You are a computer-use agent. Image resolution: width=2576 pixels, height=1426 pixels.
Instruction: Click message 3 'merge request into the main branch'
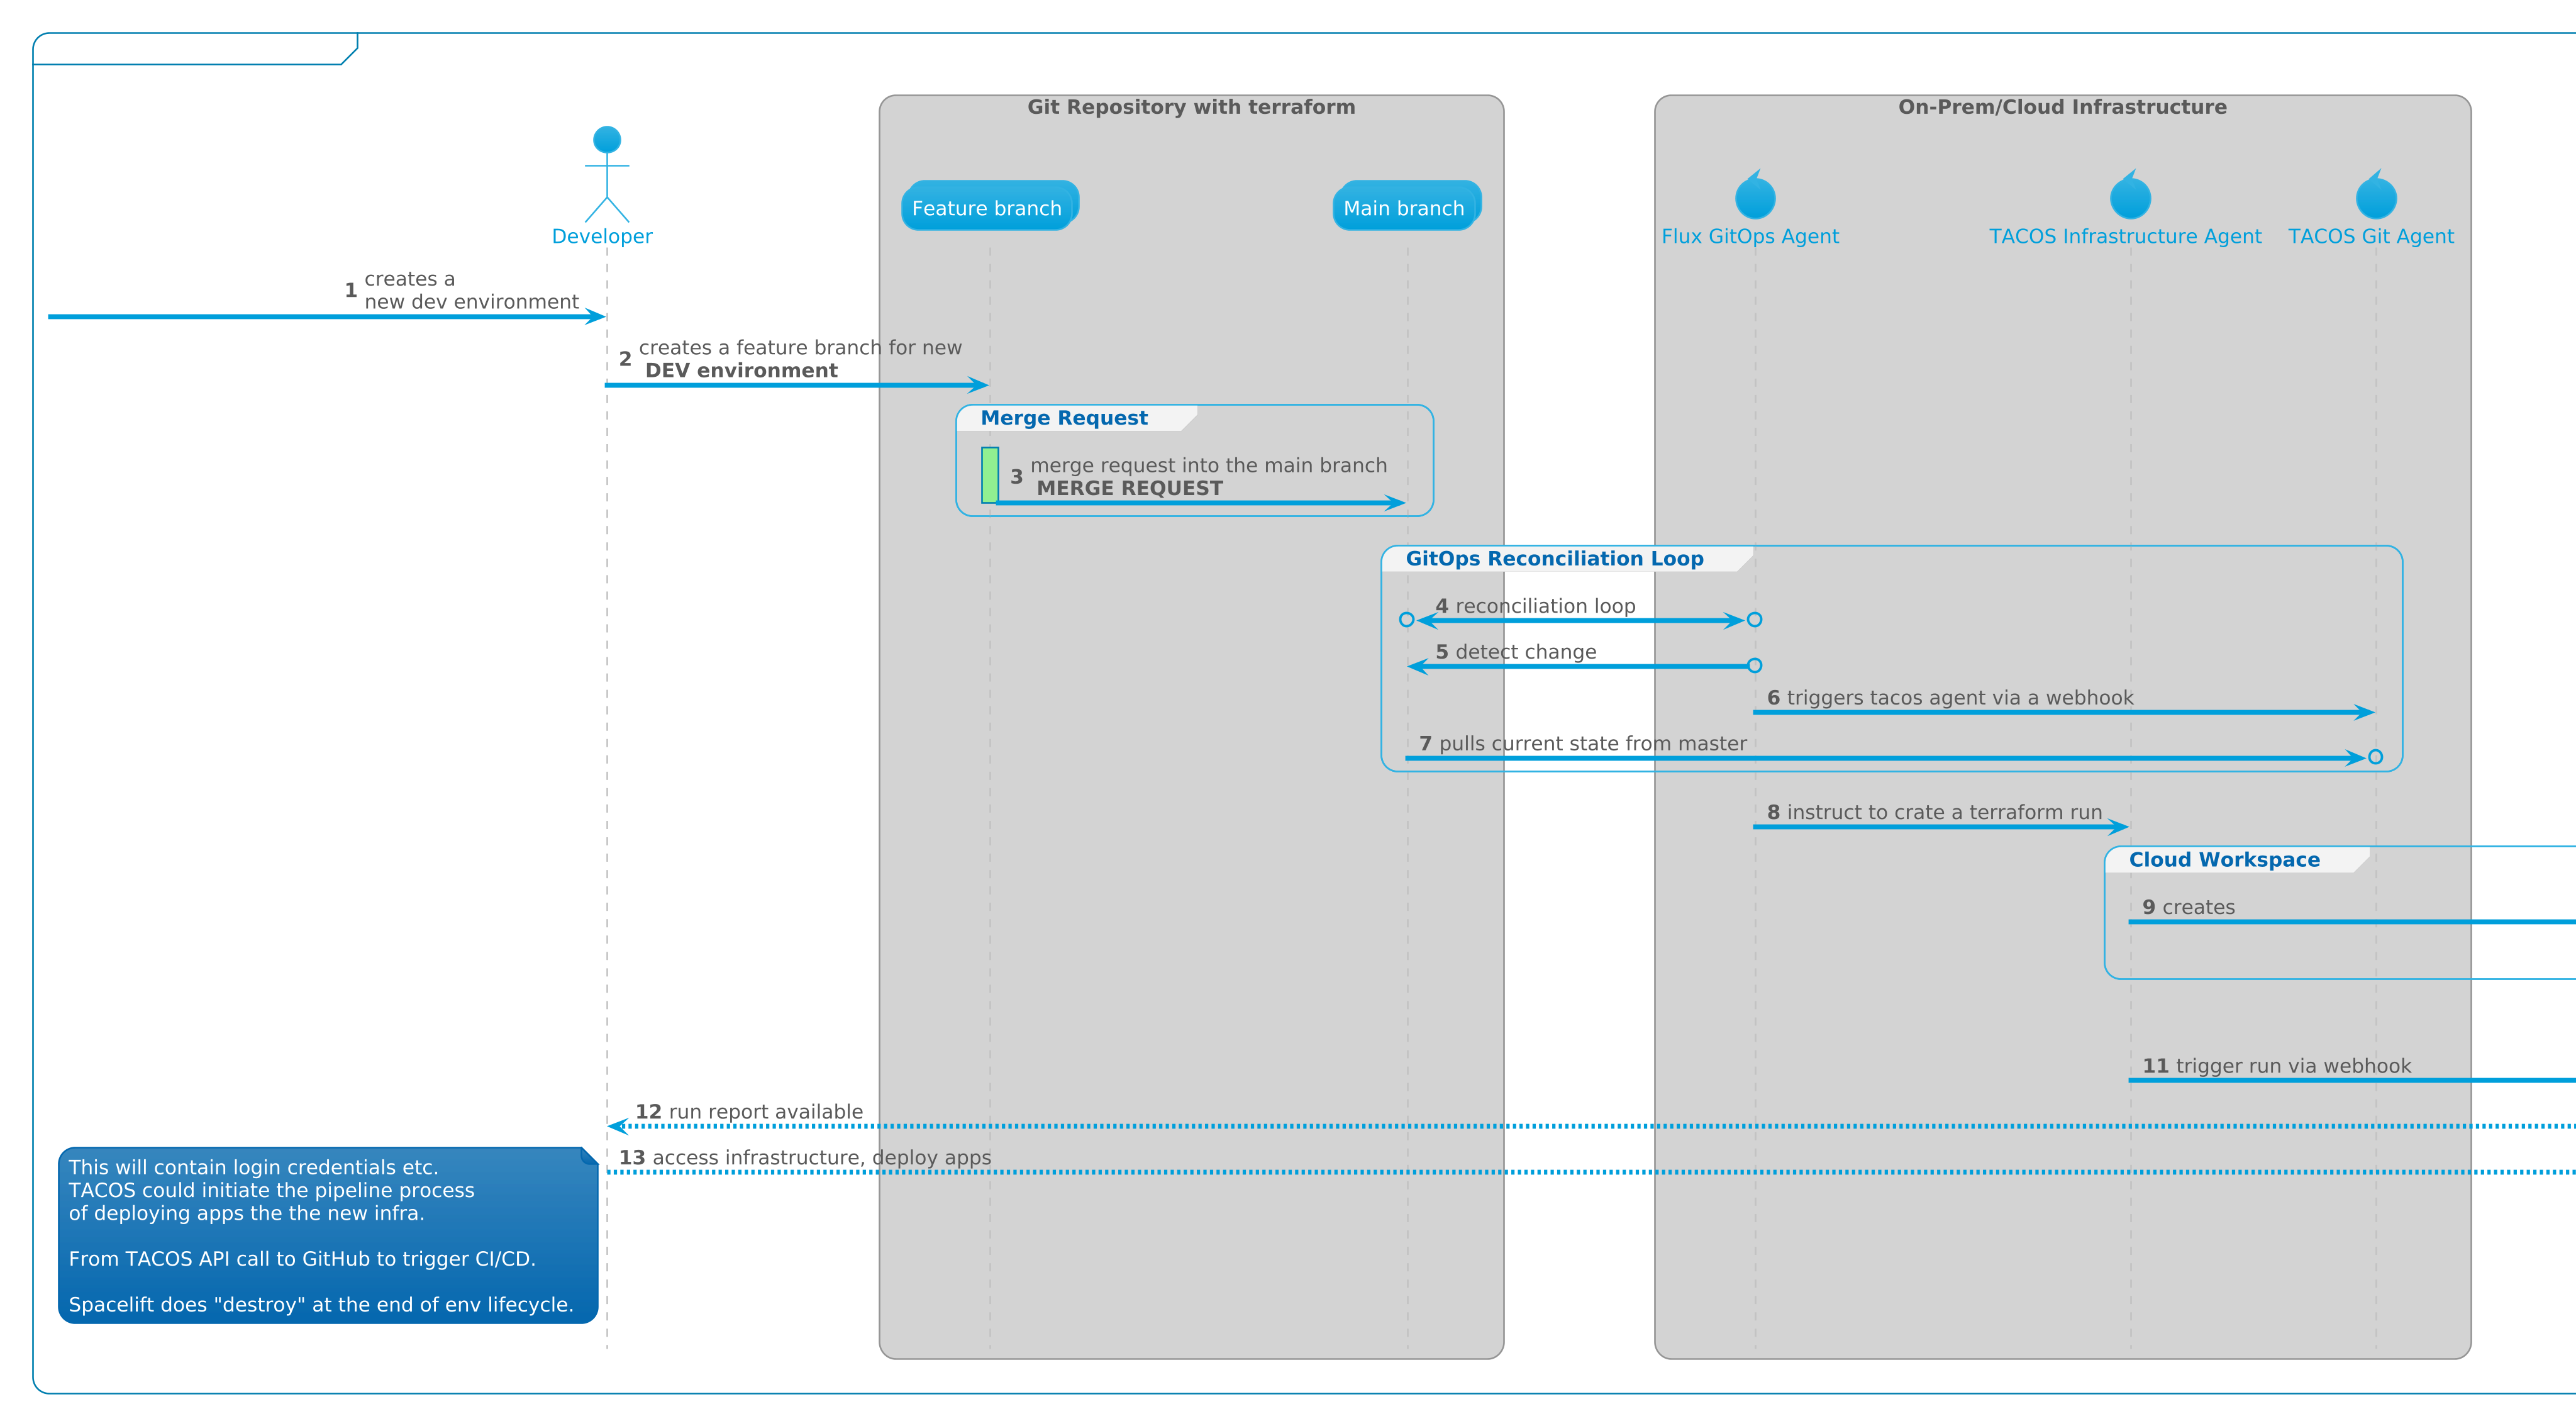pyautogui.click(x=1208, y=466)
